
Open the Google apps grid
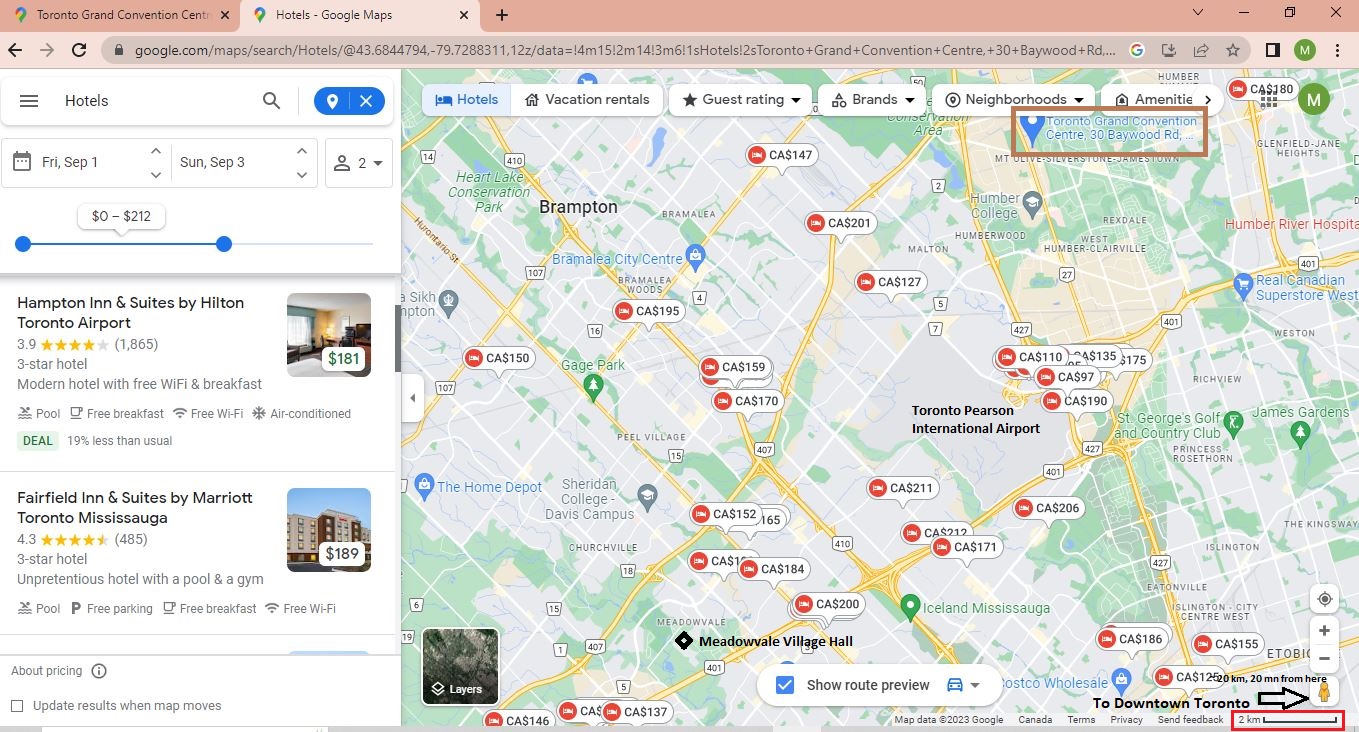click(1269, 100)
